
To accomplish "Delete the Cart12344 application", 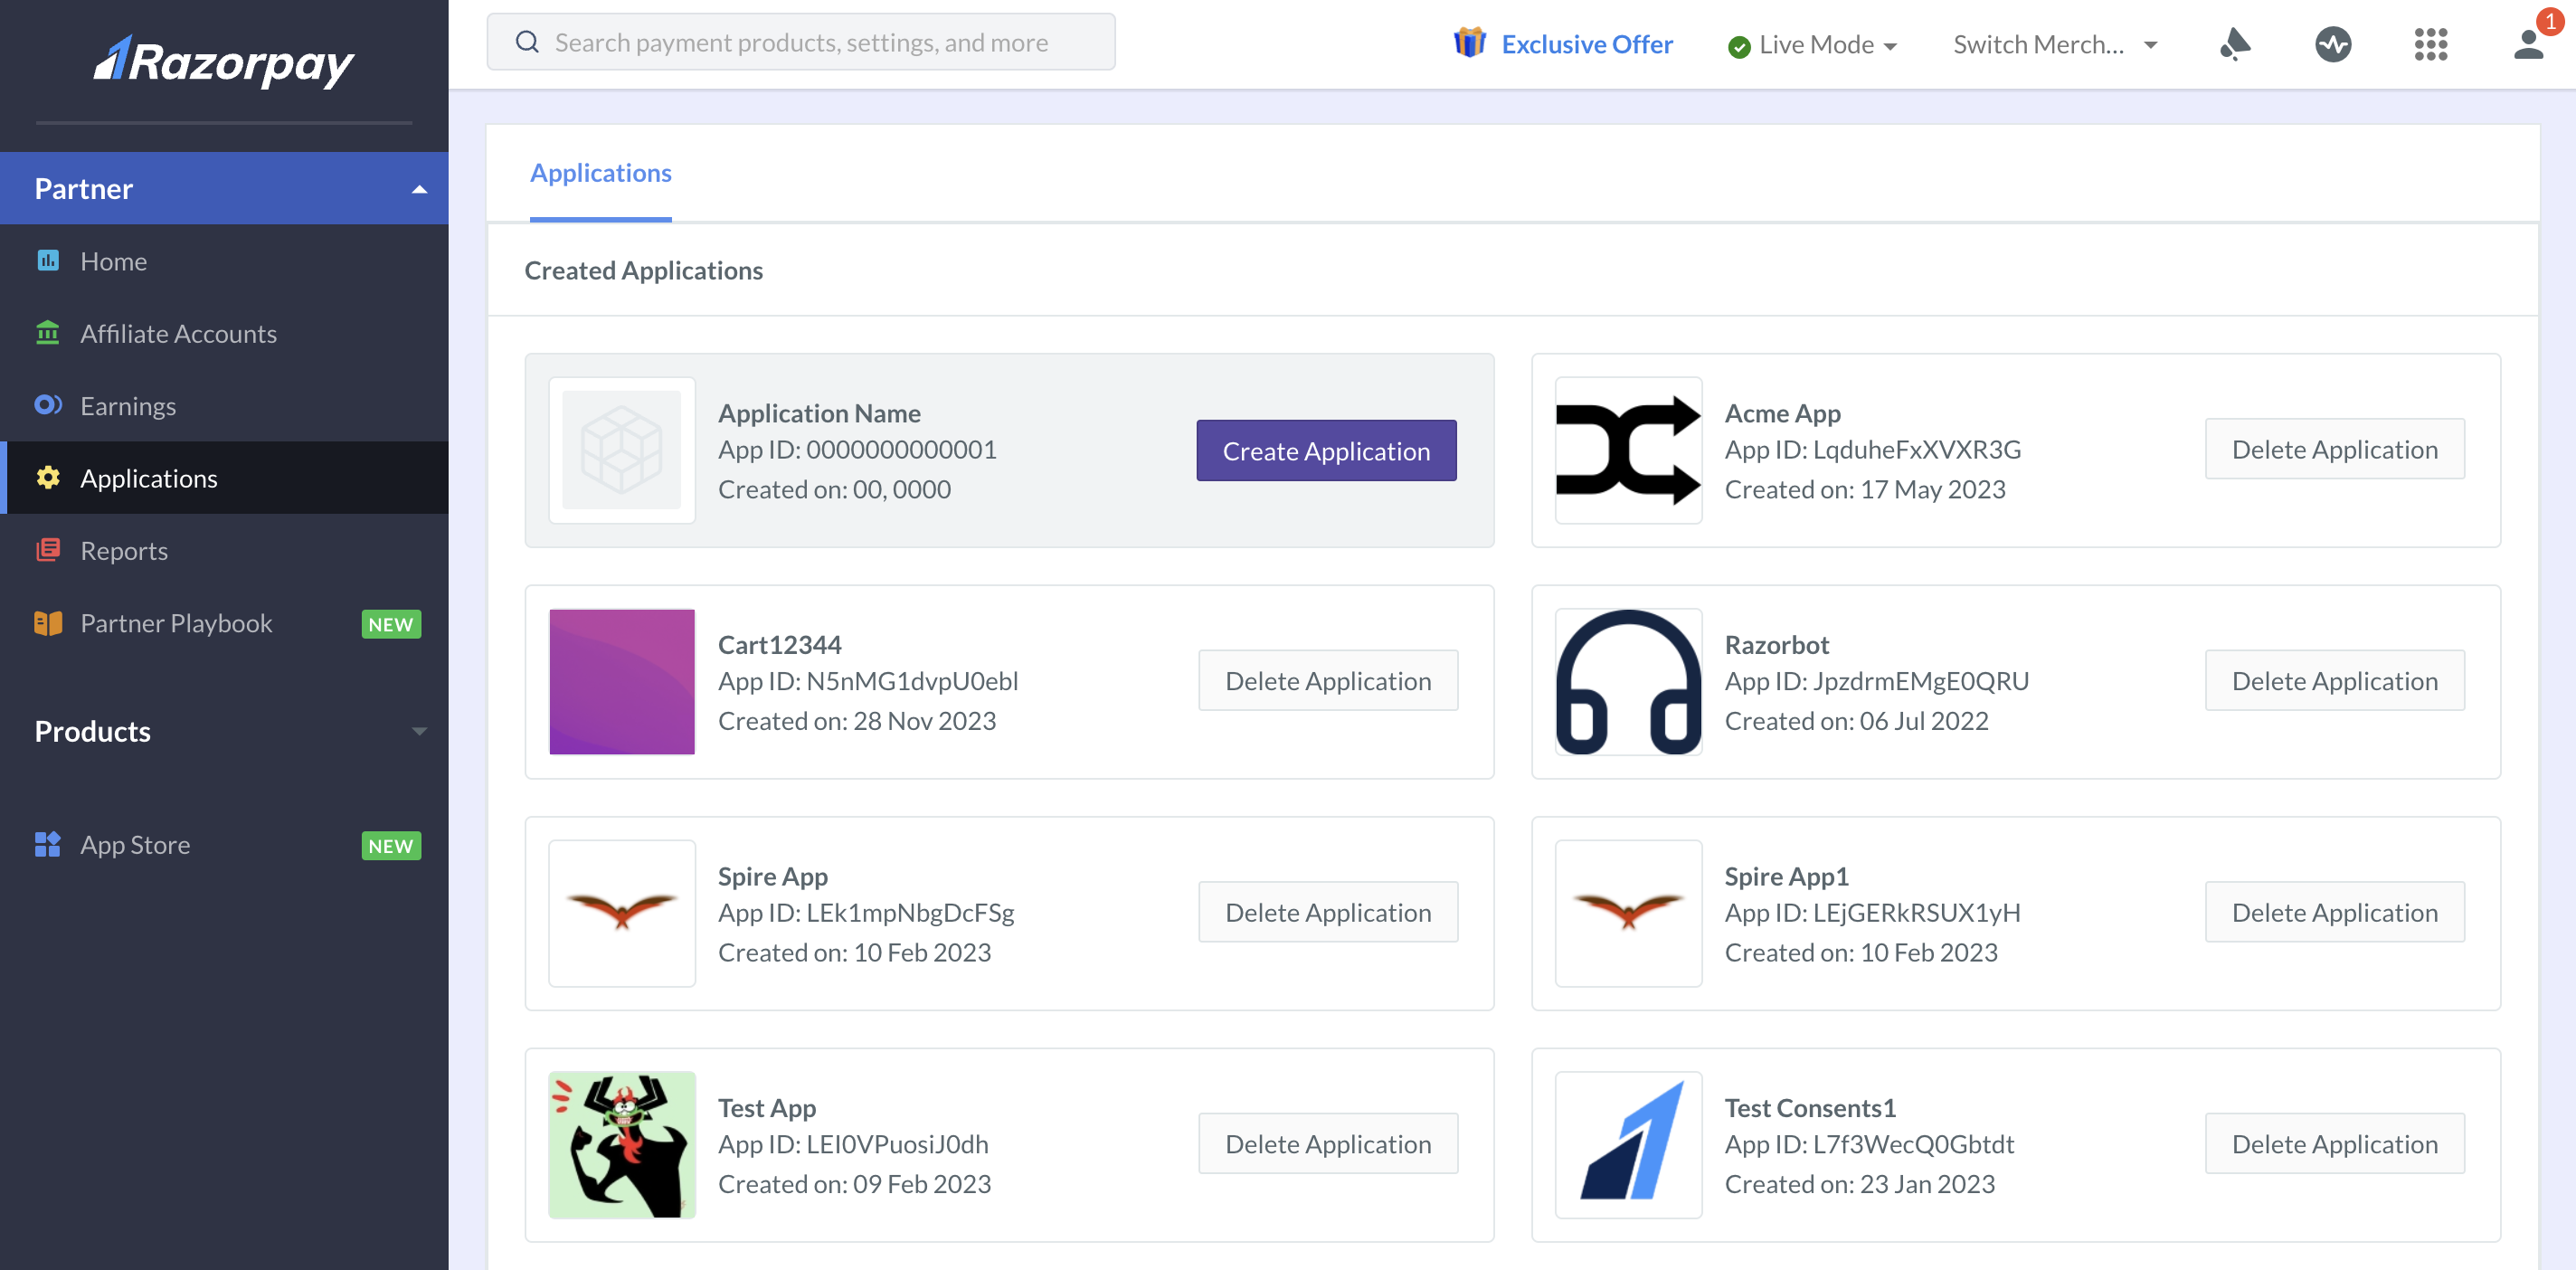I will [1328, 680].
